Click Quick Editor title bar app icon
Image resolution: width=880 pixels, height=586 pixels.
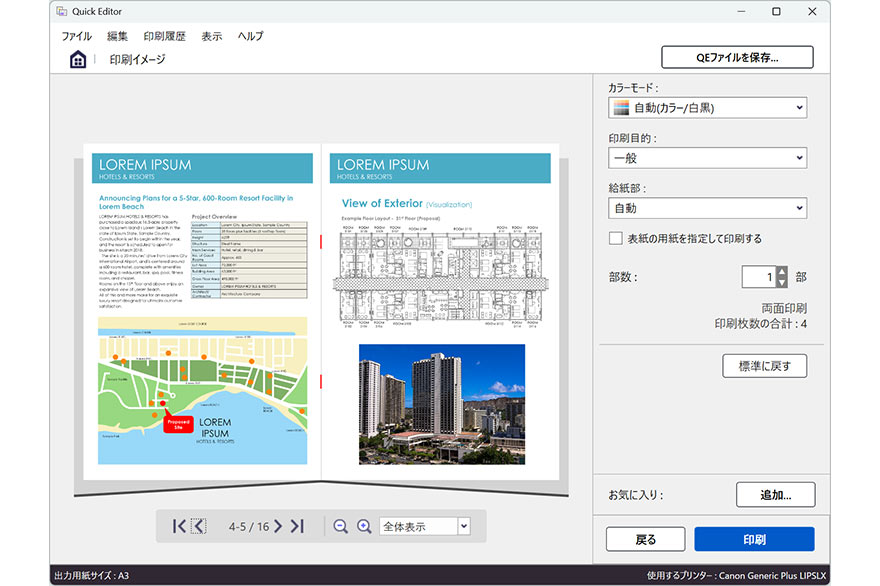[x=61, y=11]
